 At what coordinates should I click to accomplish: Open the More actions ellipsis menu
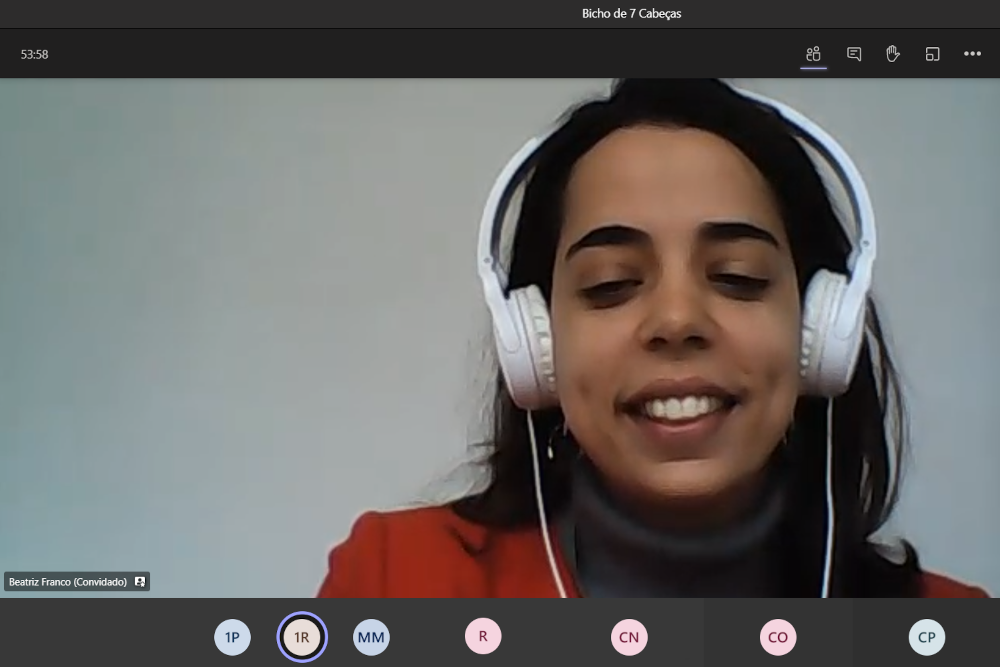tap(972, 54)
